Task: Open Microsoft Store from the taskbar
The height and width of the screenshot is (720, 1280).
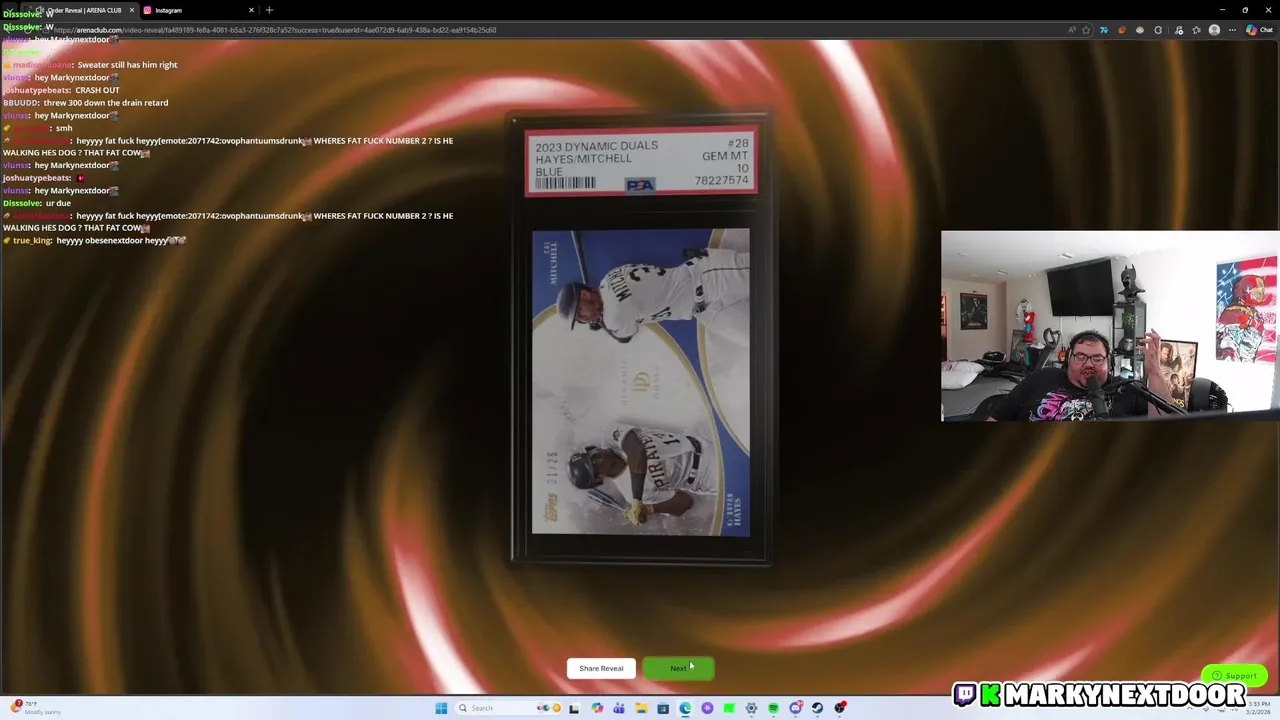Action: (663, 708)
